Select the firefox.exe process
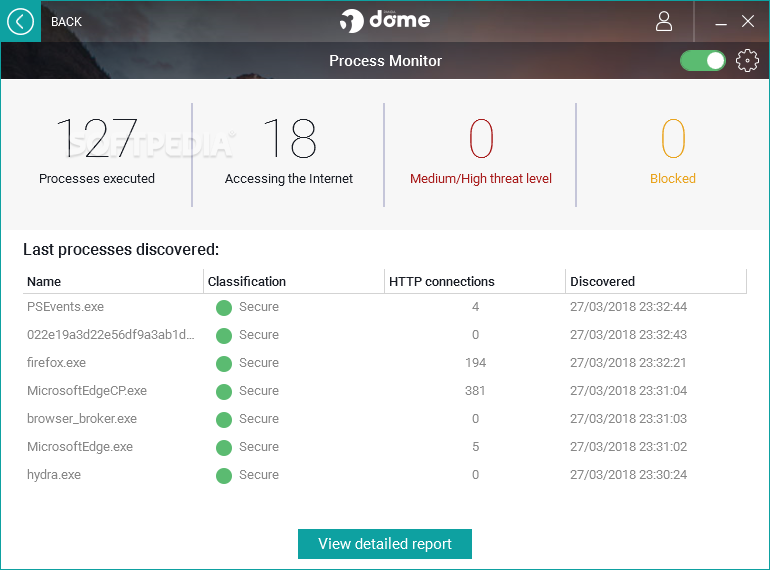The height and width of the screenshot is (570, 770). (x=385, y=363)
